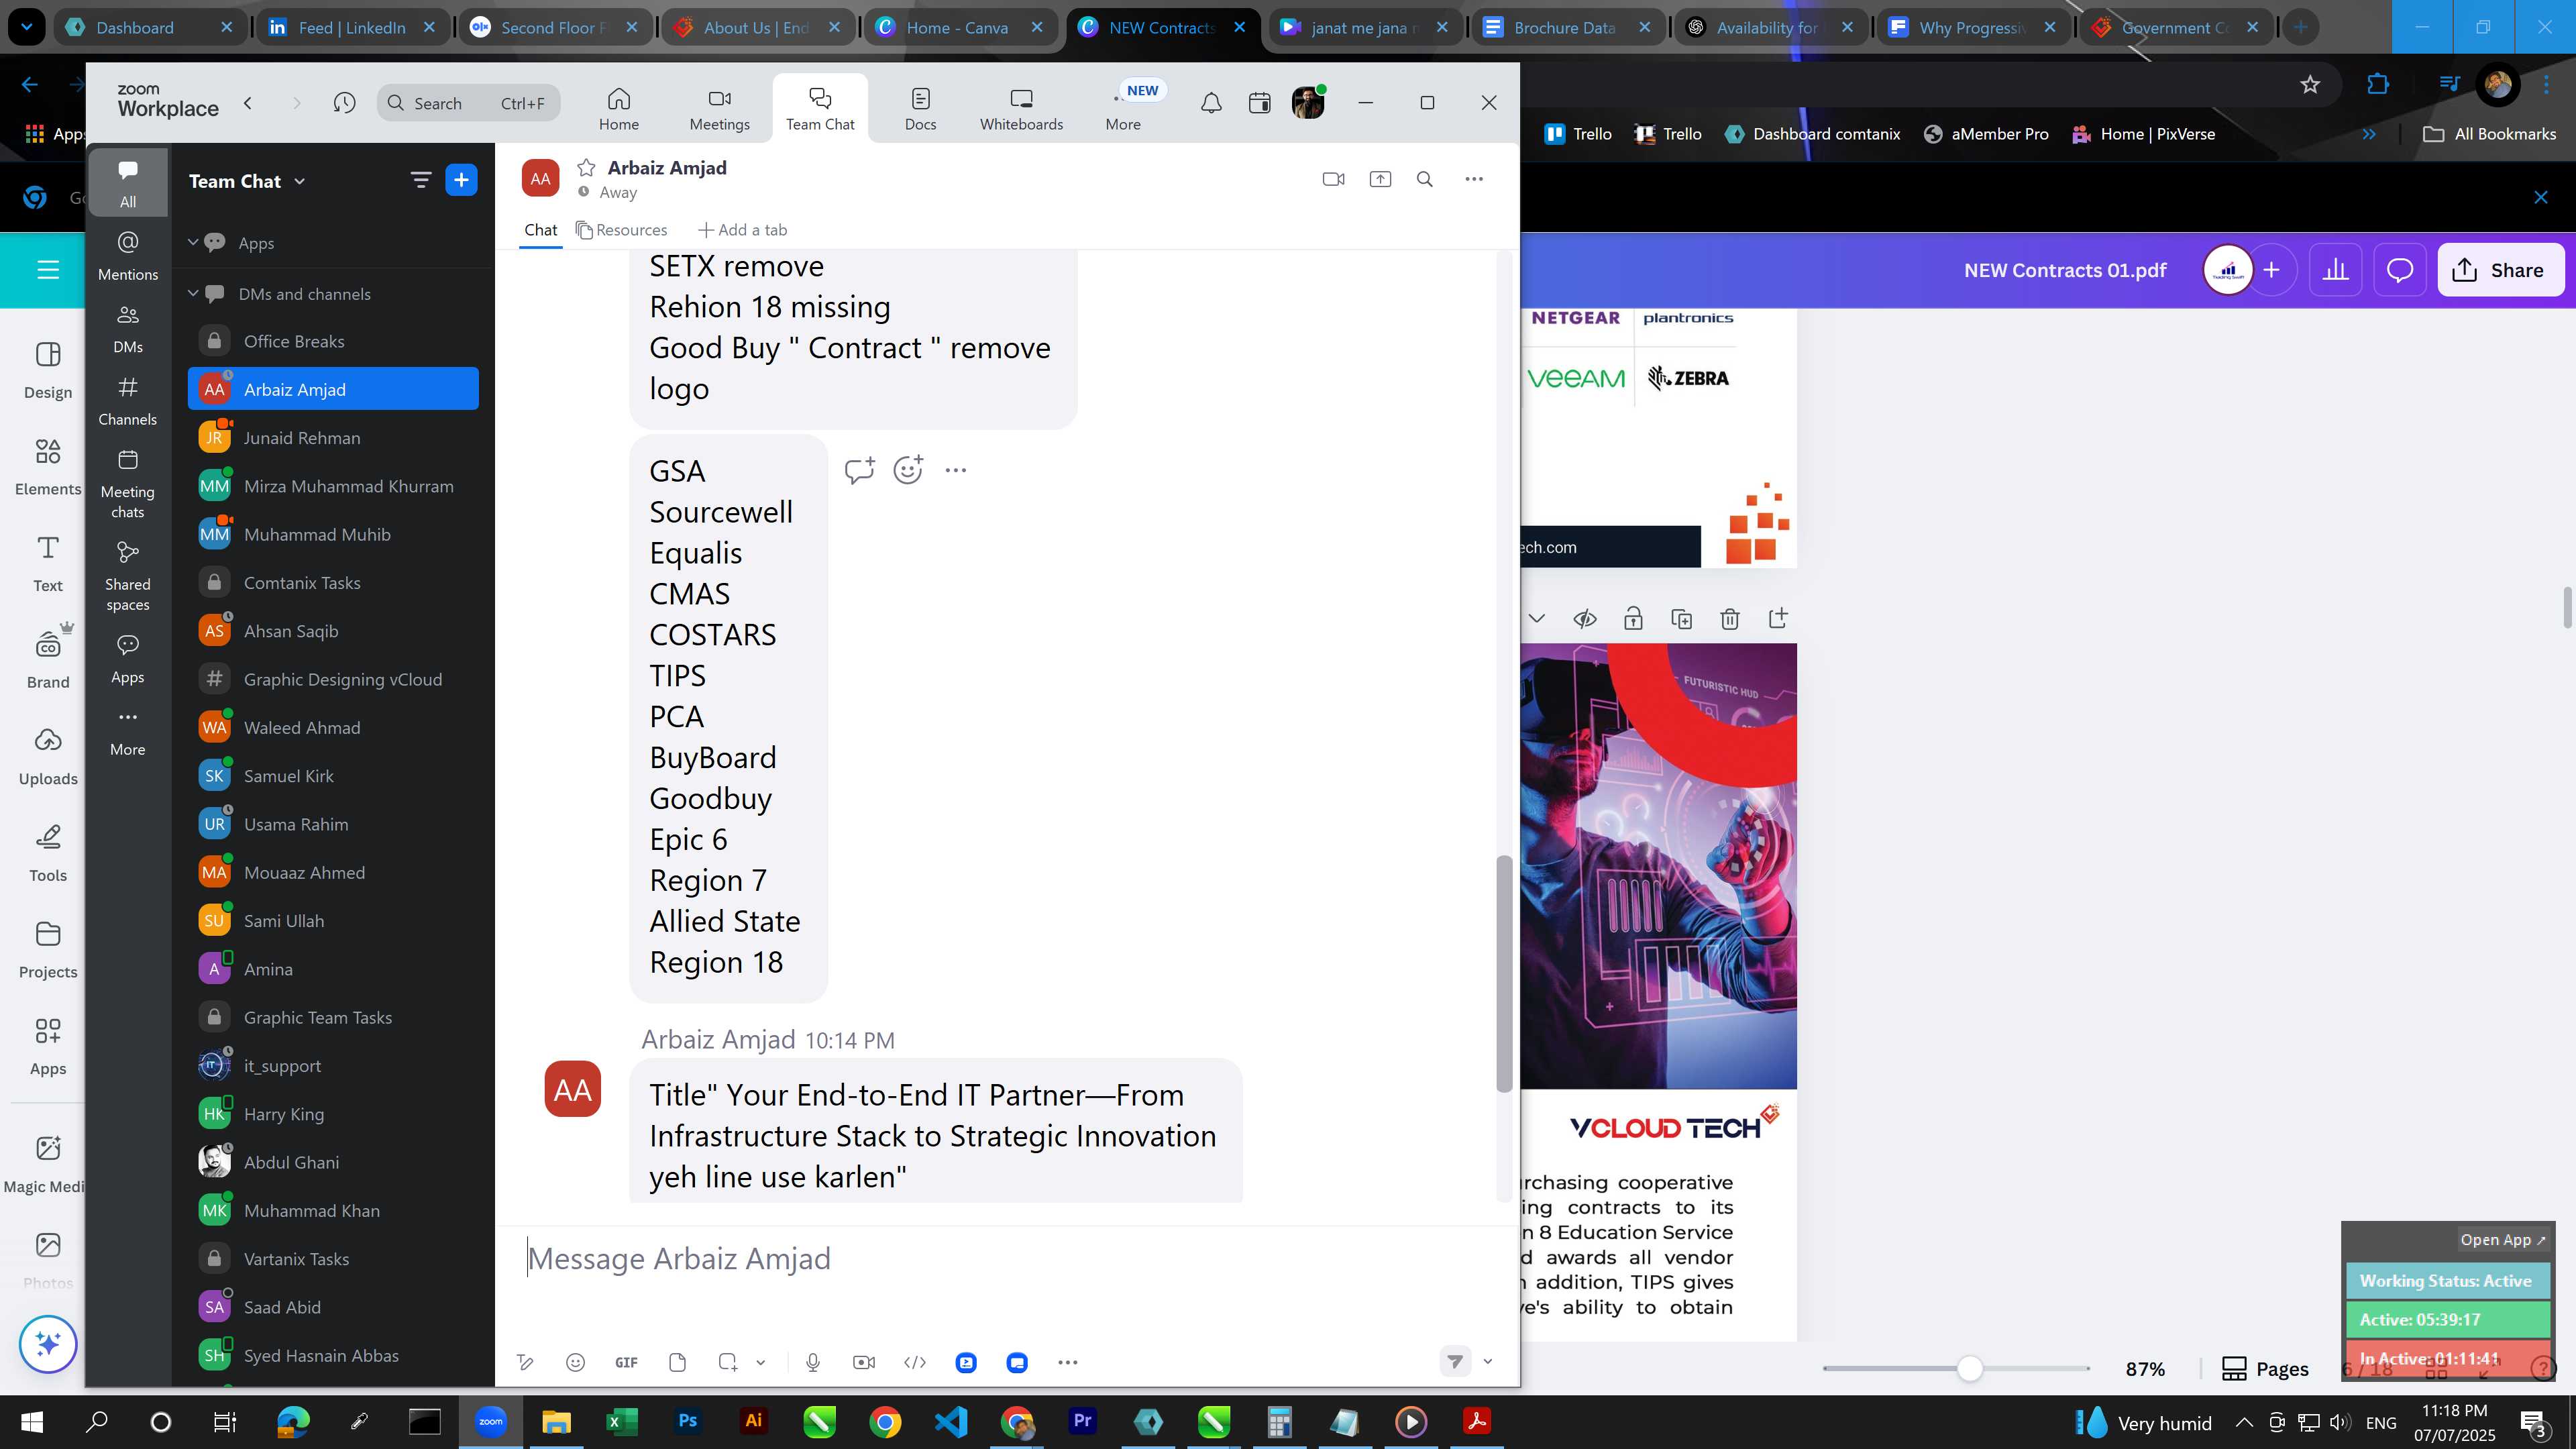2576x1449 pixels.
Task: Open the Zoom Docs tab
Action: coord(920,109)
